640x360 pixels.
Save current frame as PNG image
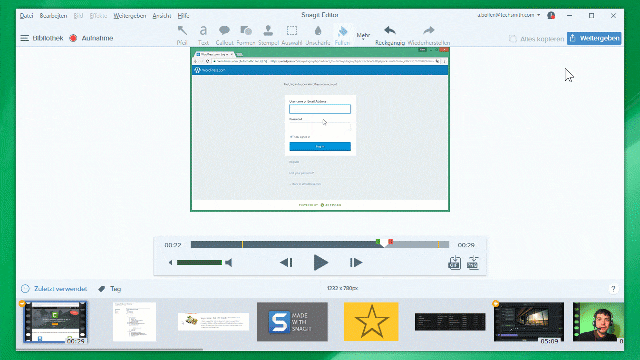pos(473,263)
